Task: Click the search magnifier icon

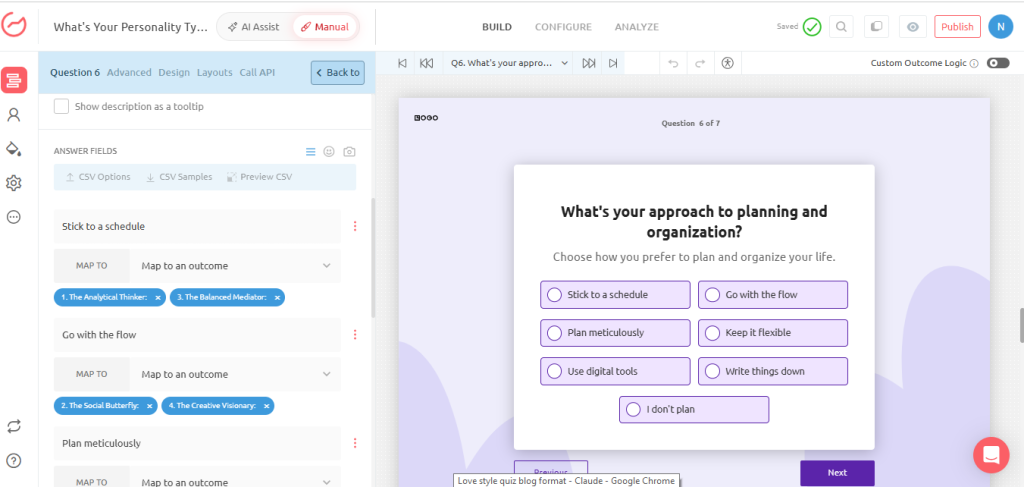Action: pyautogui.click(x=841, y=27)
